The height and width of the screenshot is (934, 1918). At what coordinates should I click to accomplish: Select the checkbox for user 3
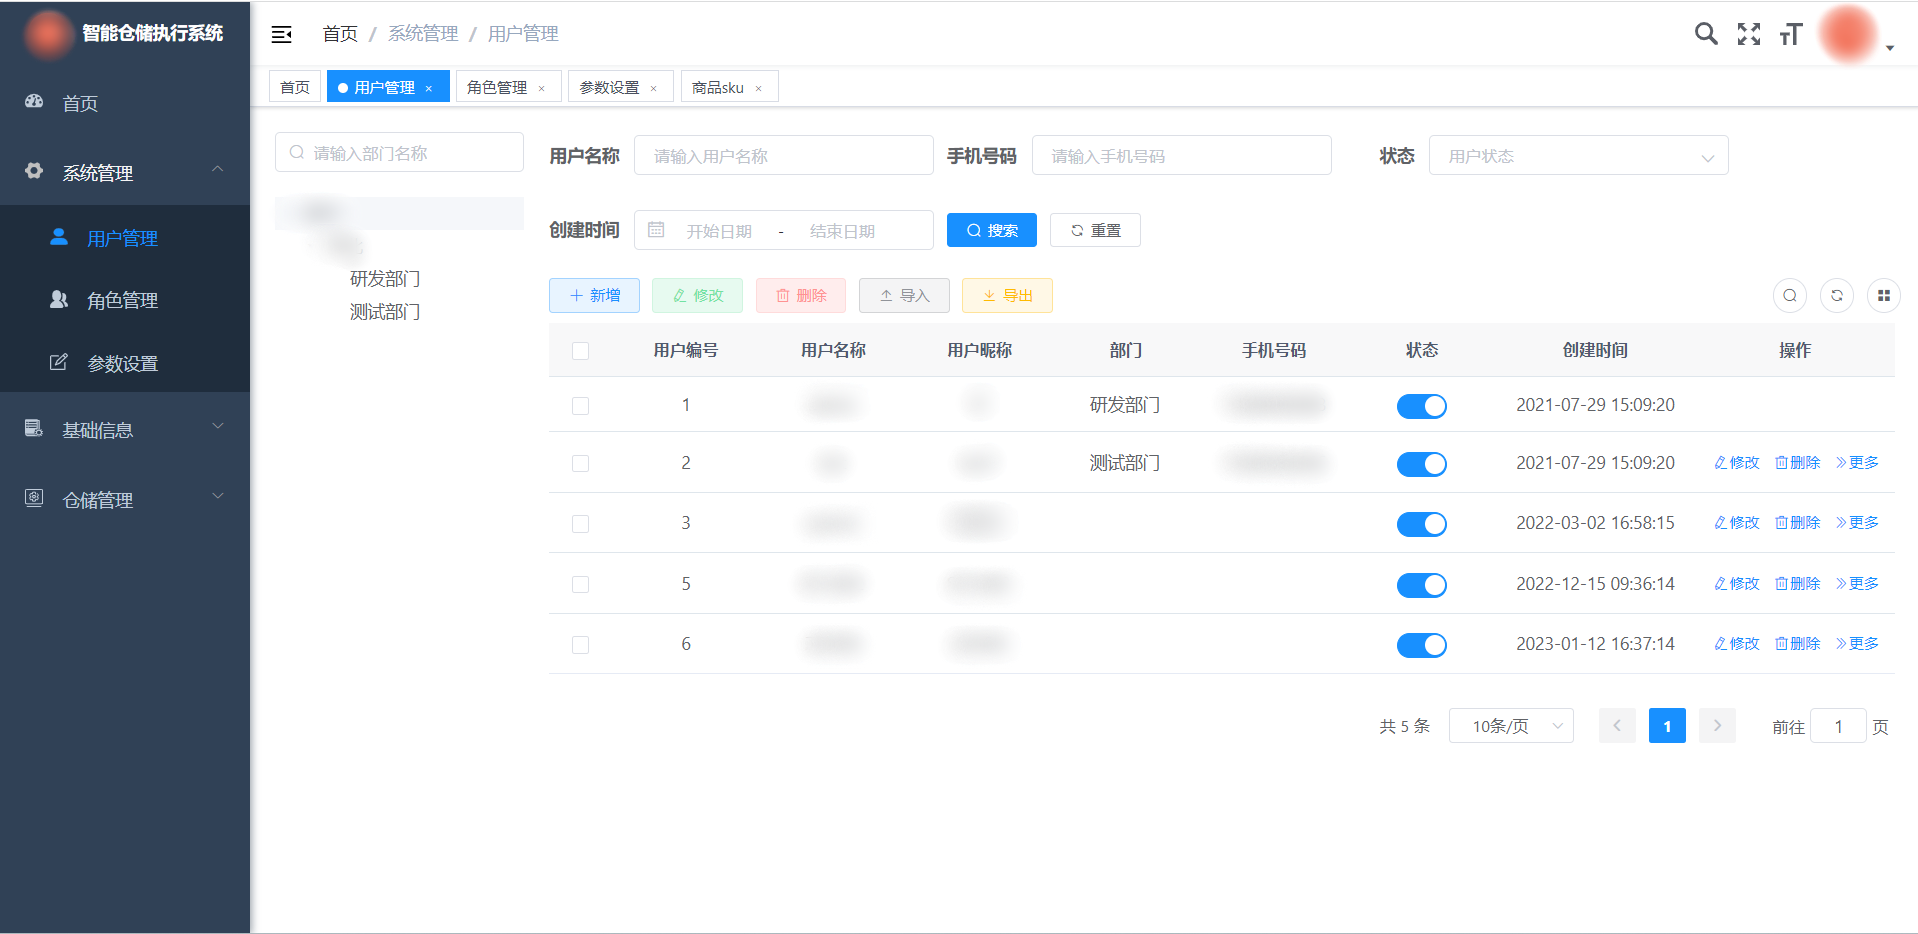click(x=580, y=524)
